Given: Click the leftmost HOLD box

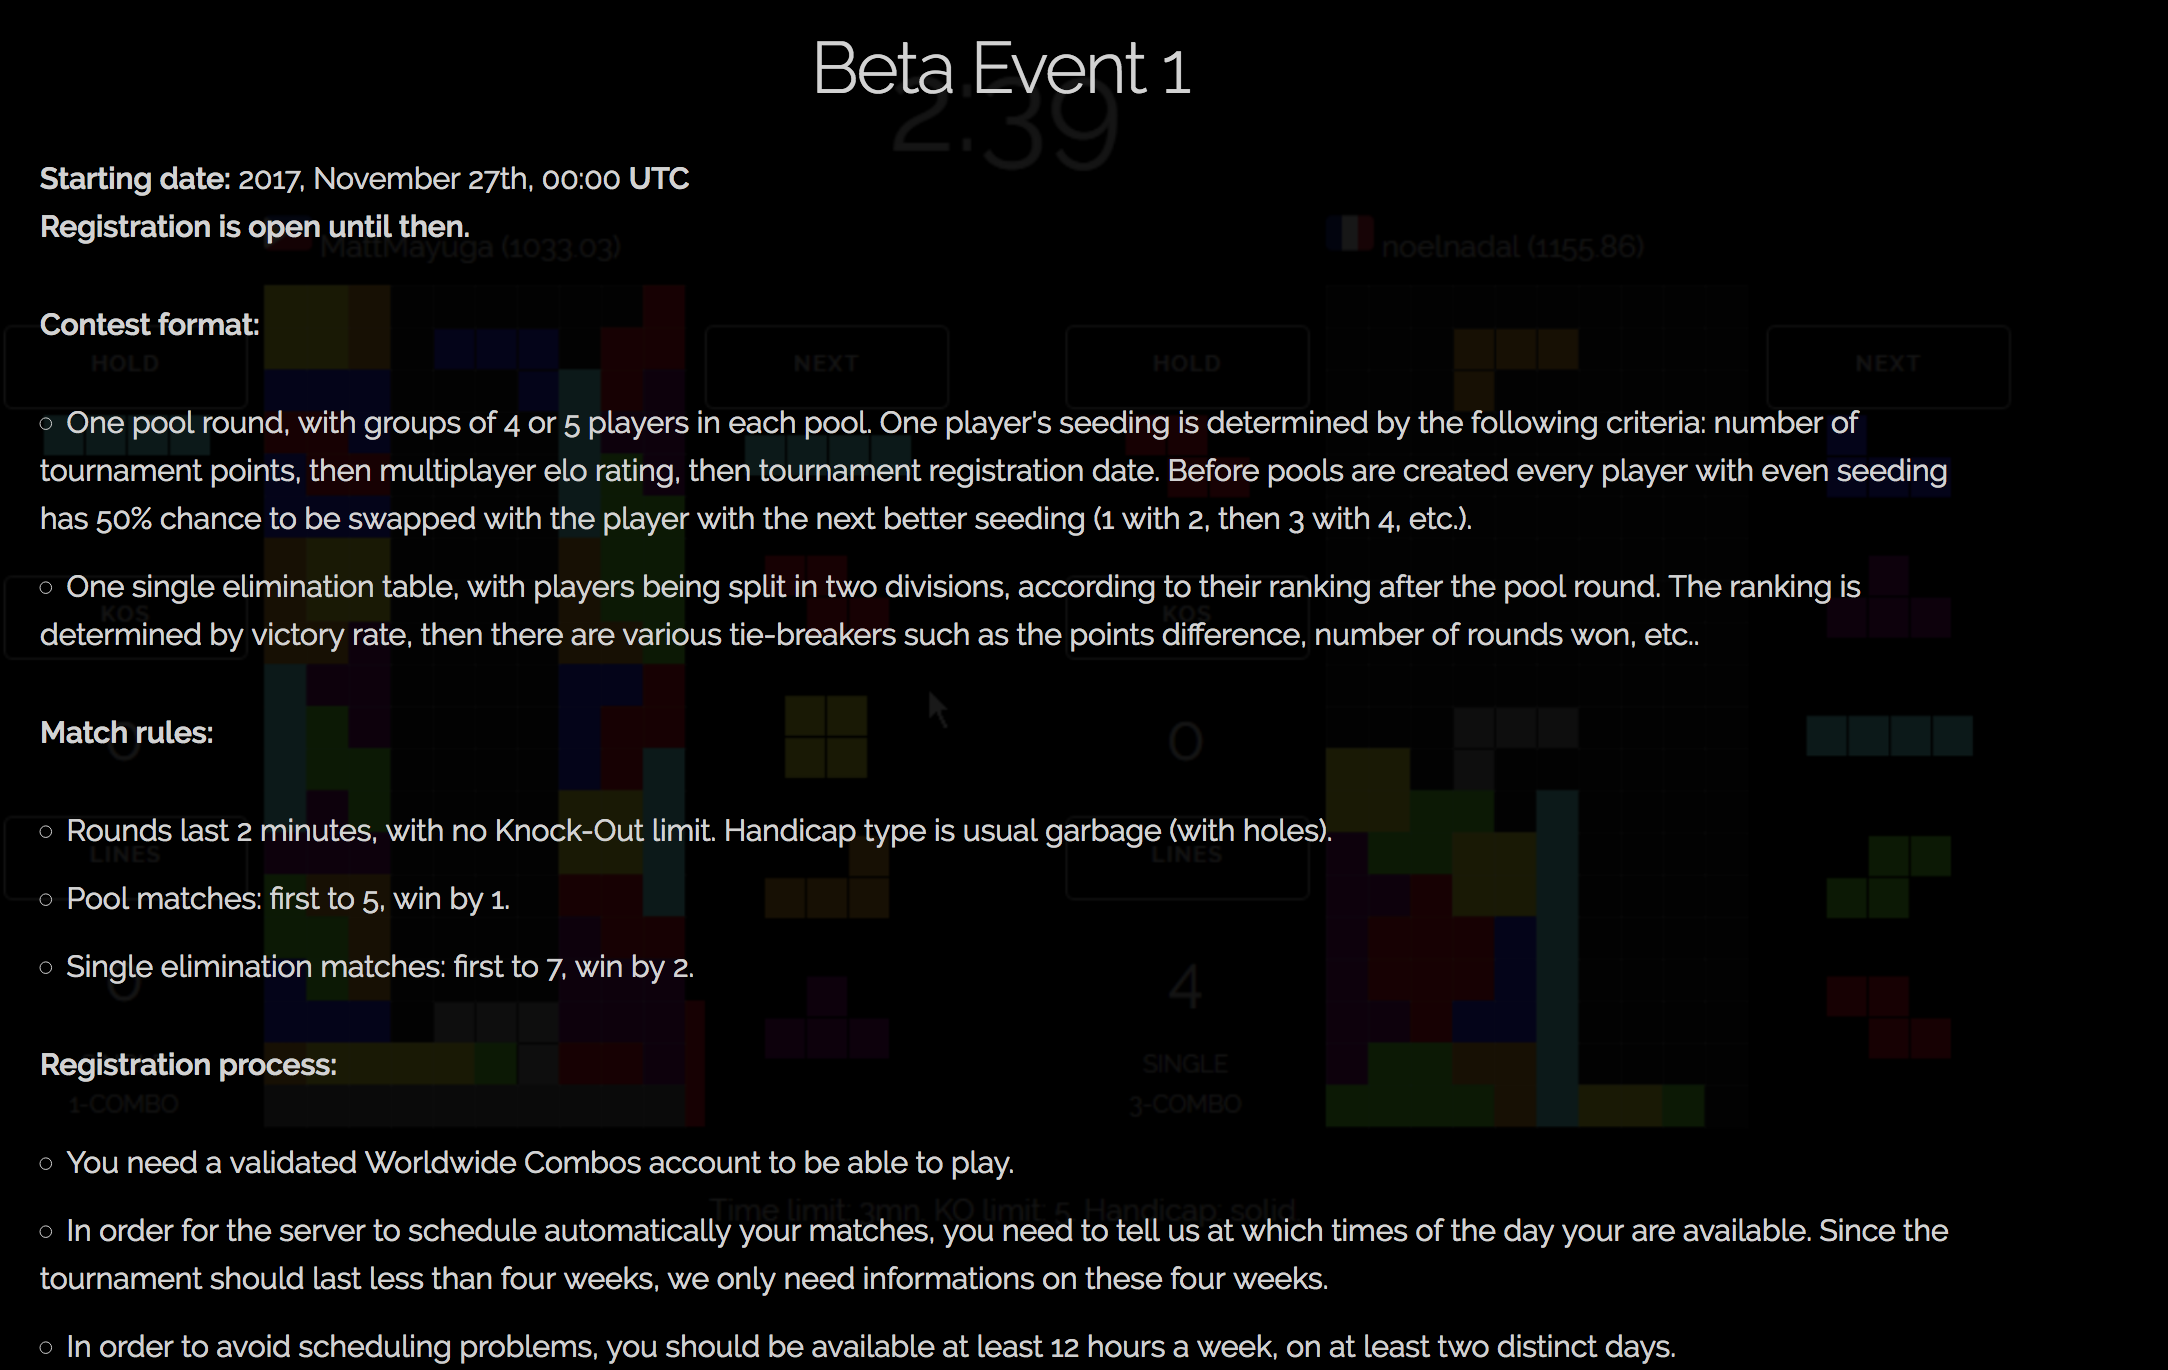Looking at the screenshot, I should (x=125, y=366).
